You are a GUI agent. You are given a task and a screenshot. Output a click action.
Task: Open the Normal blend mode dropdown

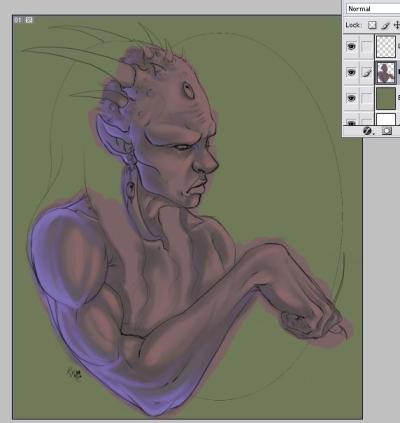[373, 9]
